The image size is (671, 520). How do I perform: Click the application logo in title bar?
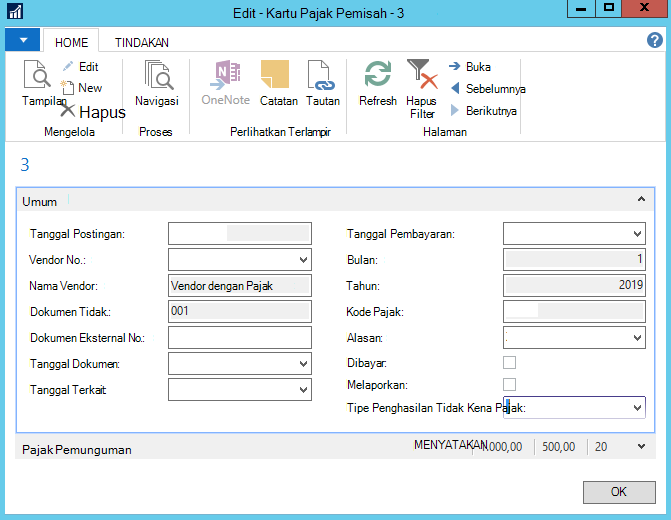click(15, 11)
